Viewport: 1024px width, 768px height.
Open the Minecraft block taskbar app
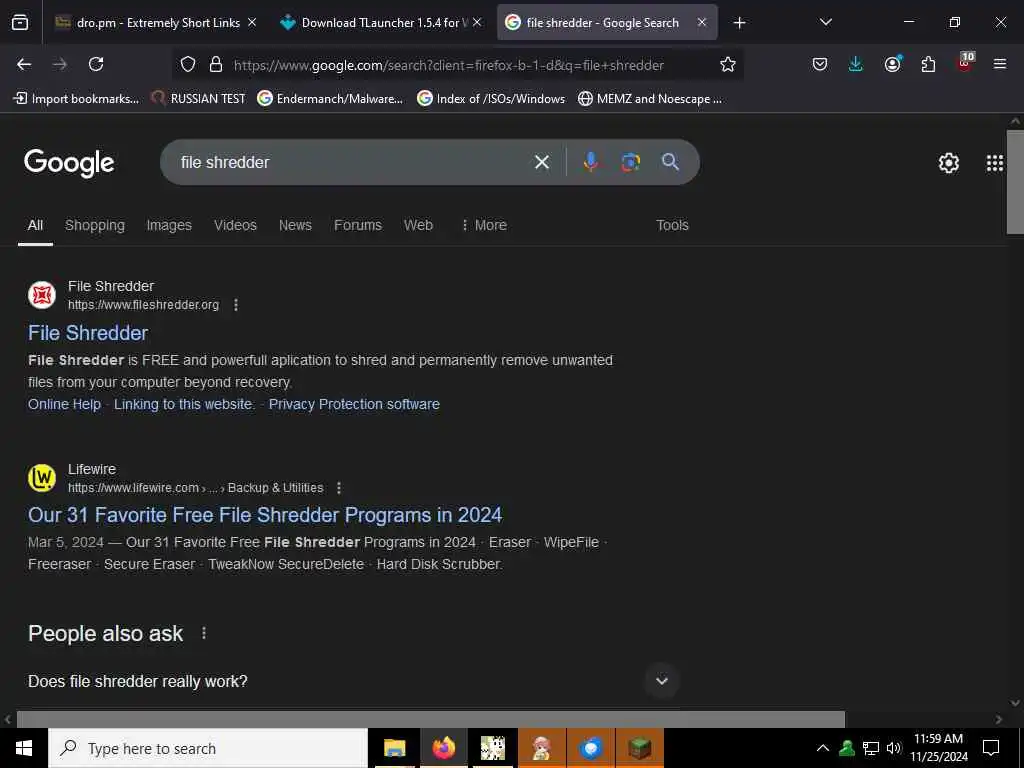(640, 748)
